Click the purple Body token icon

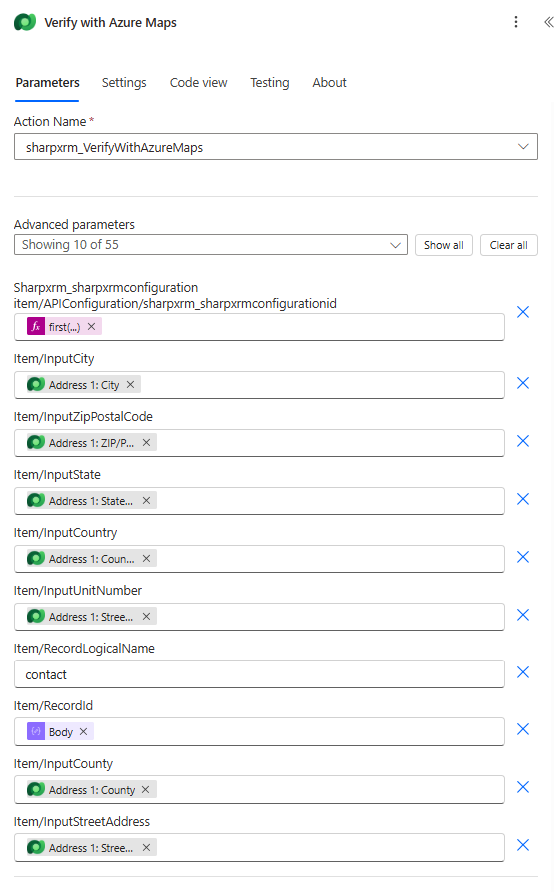[x=36, y=732]
